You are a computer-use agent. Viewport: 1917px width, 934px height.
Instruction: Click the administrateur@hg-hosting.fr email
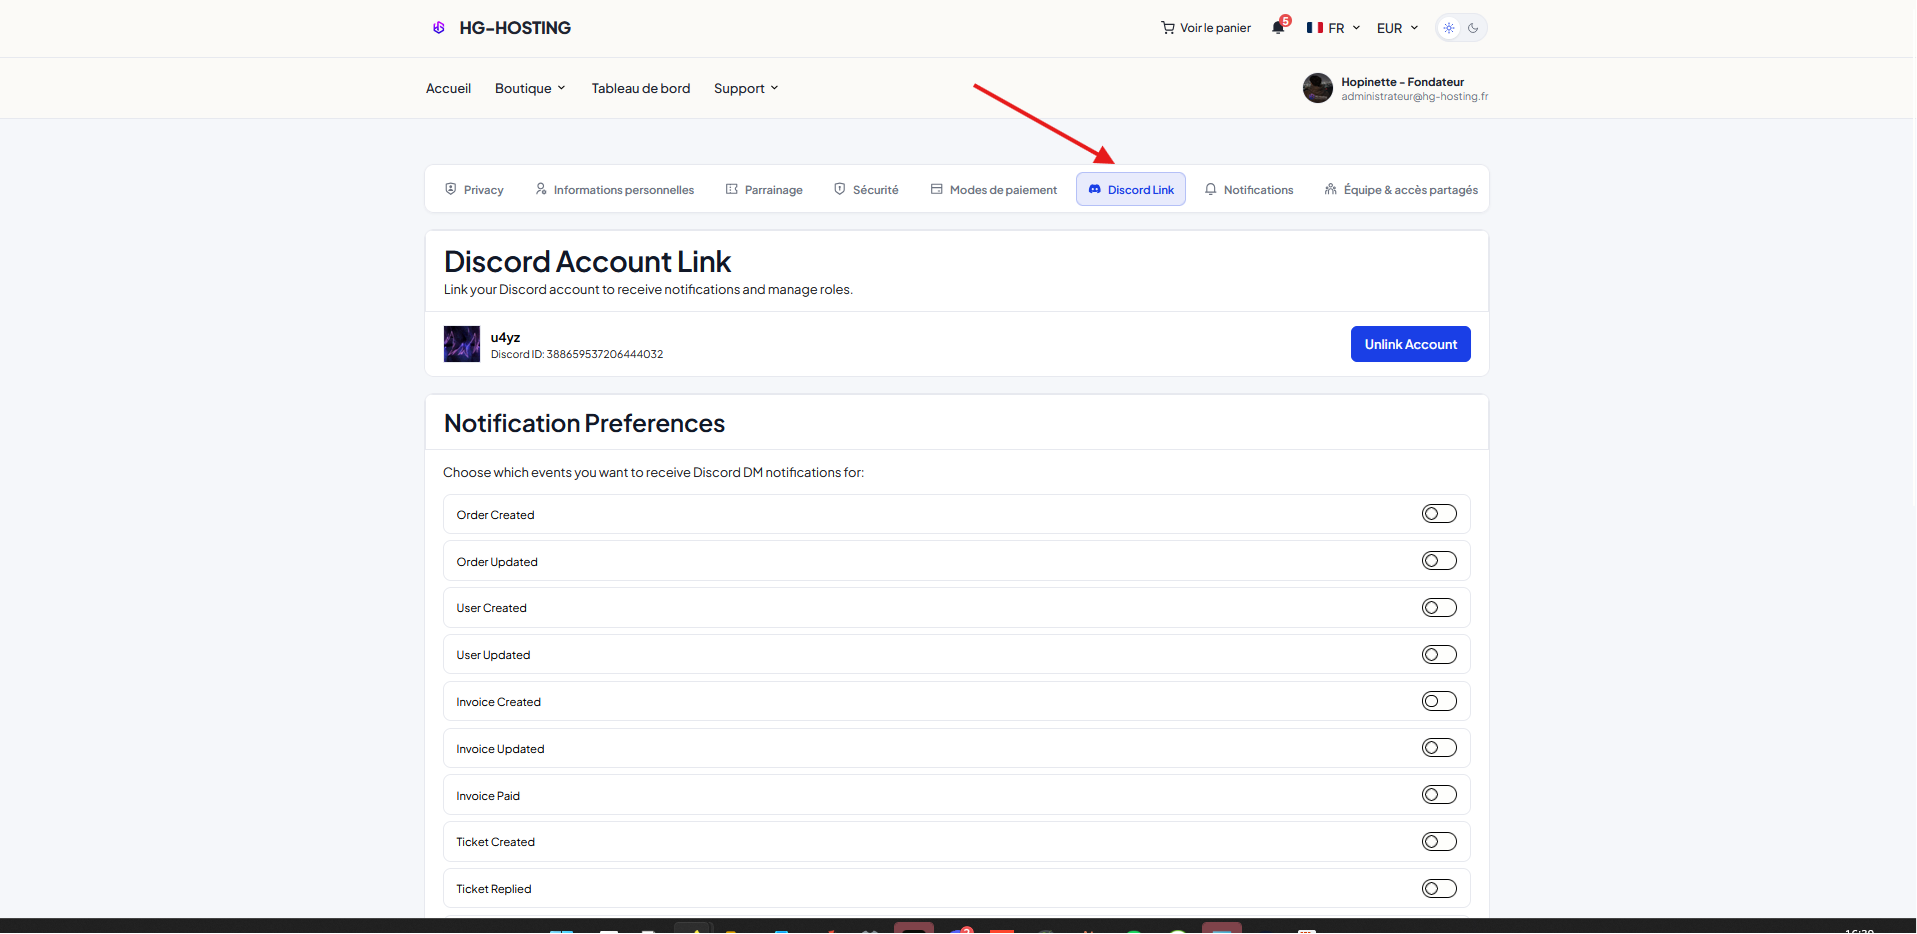pyautogui.click(x=1414, y=97)
